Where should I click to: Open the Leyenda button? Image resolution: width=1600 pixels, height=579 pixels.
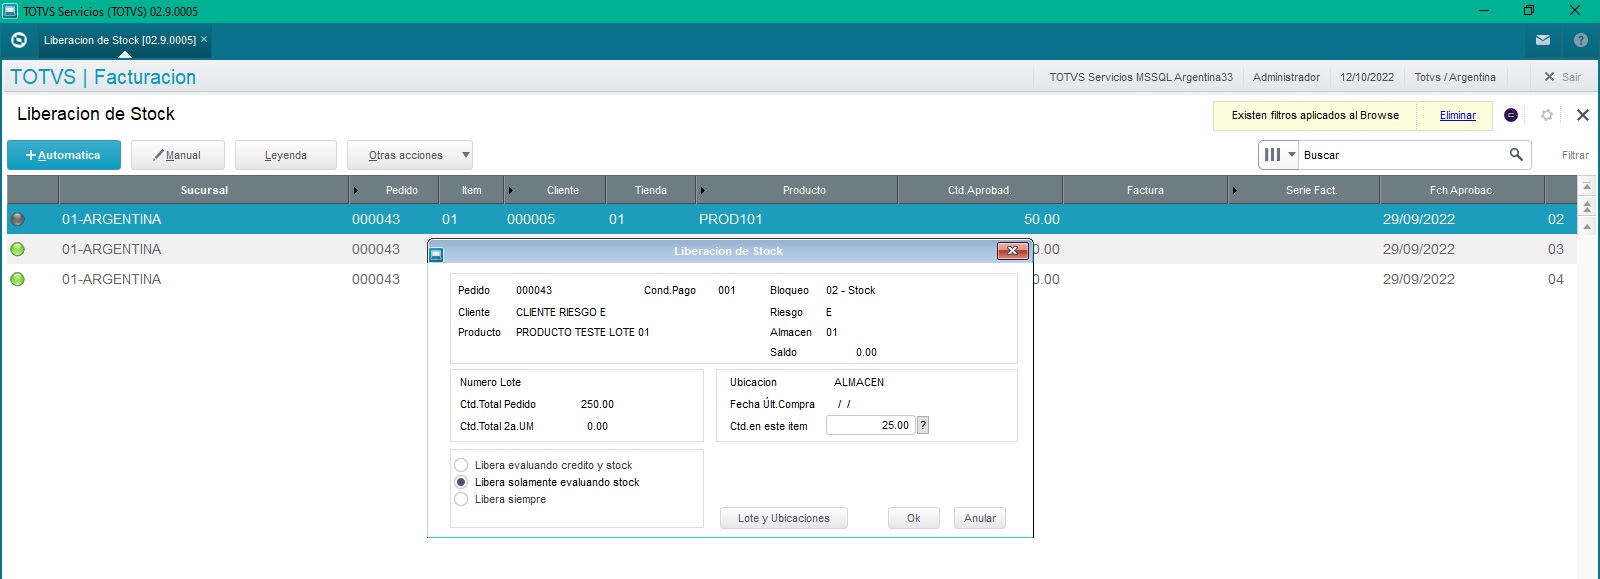coord(286,155)
